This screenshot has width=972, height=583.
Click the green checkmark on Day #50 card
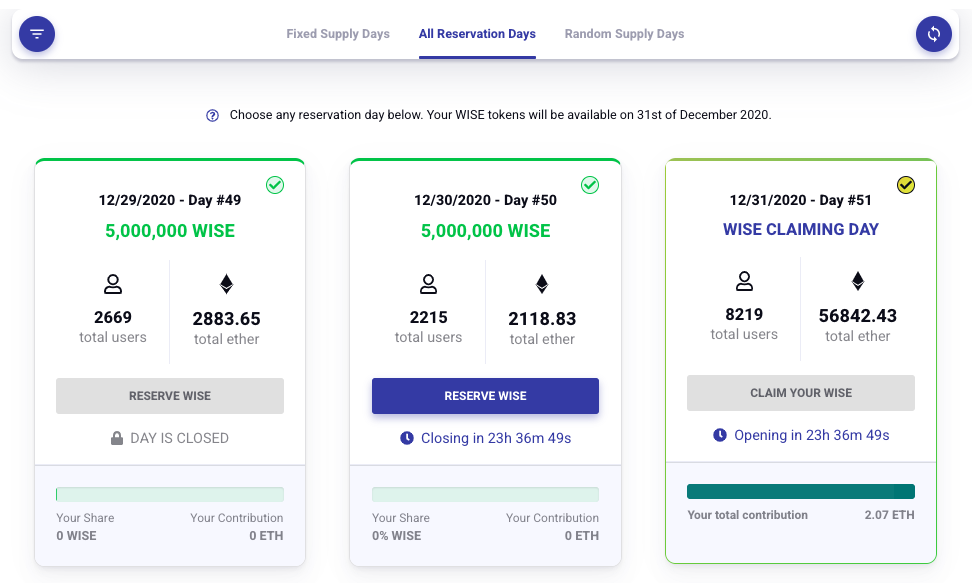click(x=590, y=185)
